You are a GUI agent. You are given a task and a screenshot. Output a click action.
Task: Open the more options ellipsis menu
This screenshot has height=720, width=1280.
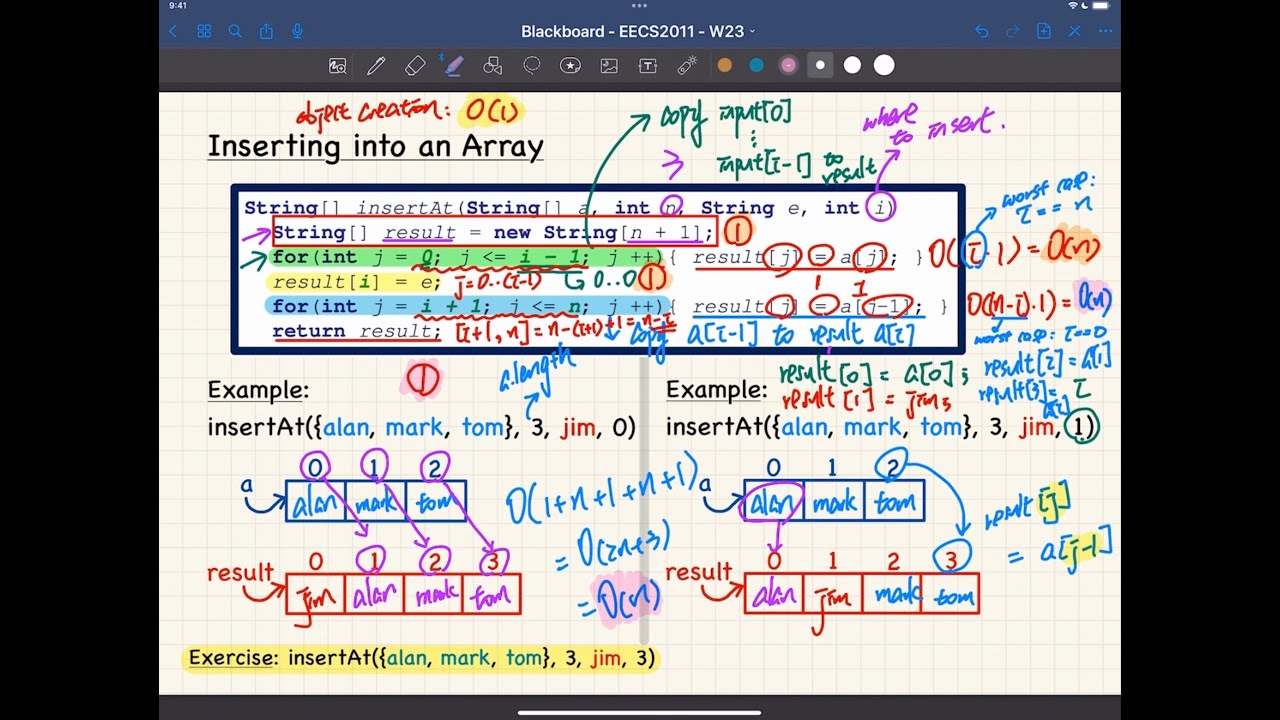point(1105,31)
